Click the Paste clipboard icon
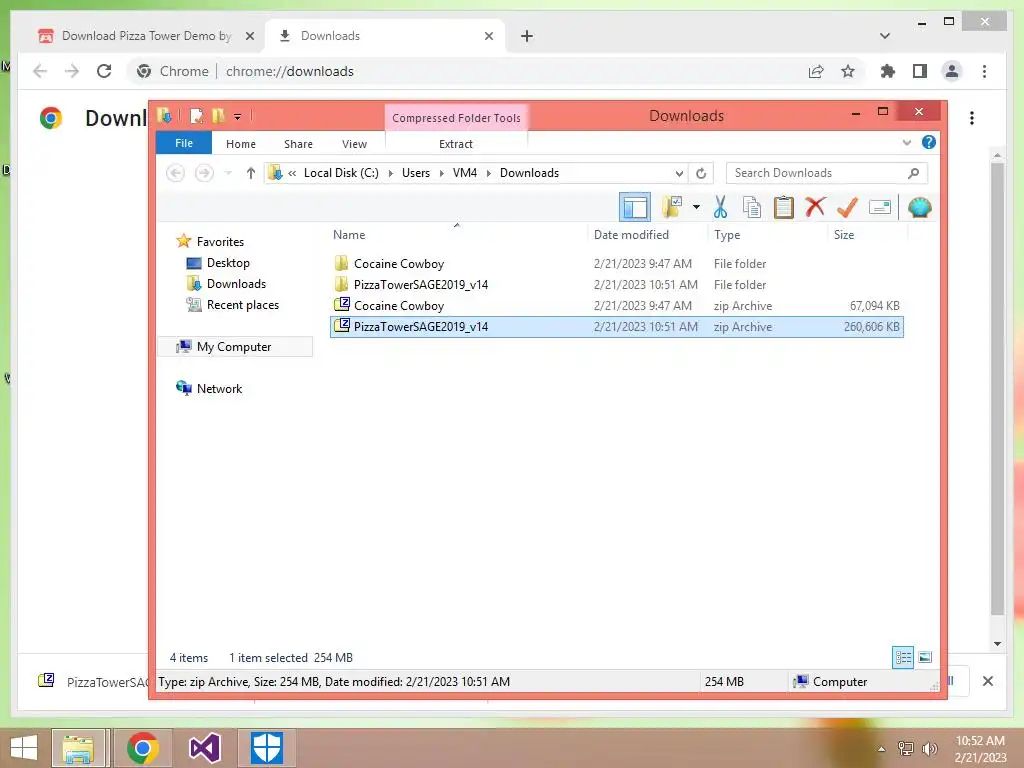The width and height of the screenshot is (1024, 768). coord(783,208)
